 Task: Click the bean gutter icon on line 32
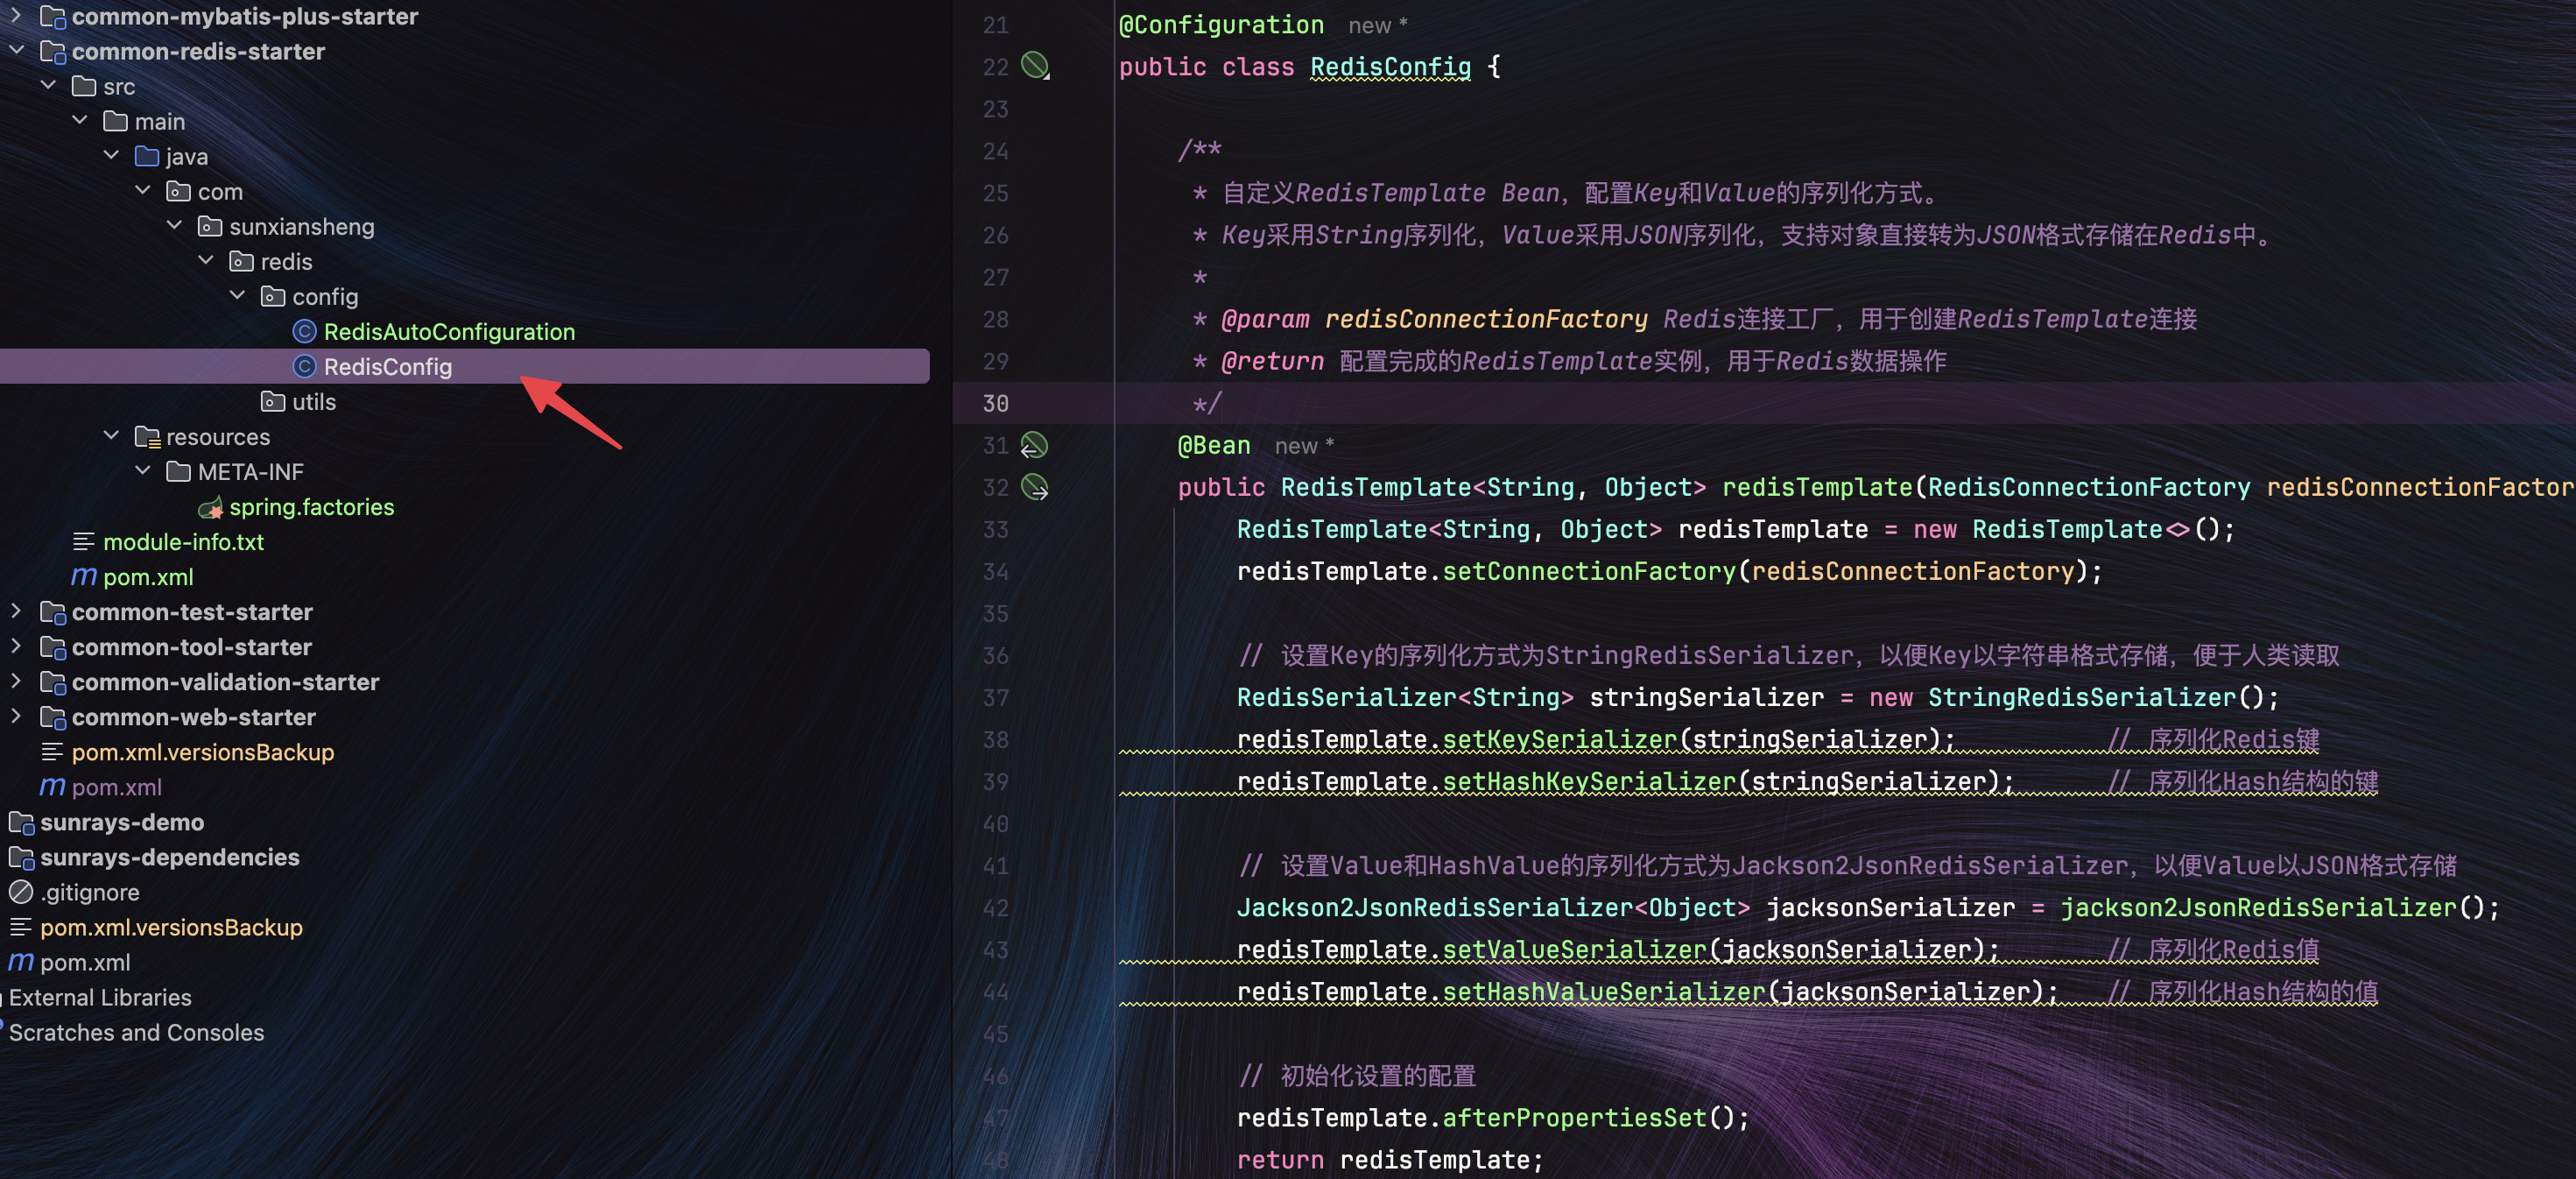coord(1035,487)
